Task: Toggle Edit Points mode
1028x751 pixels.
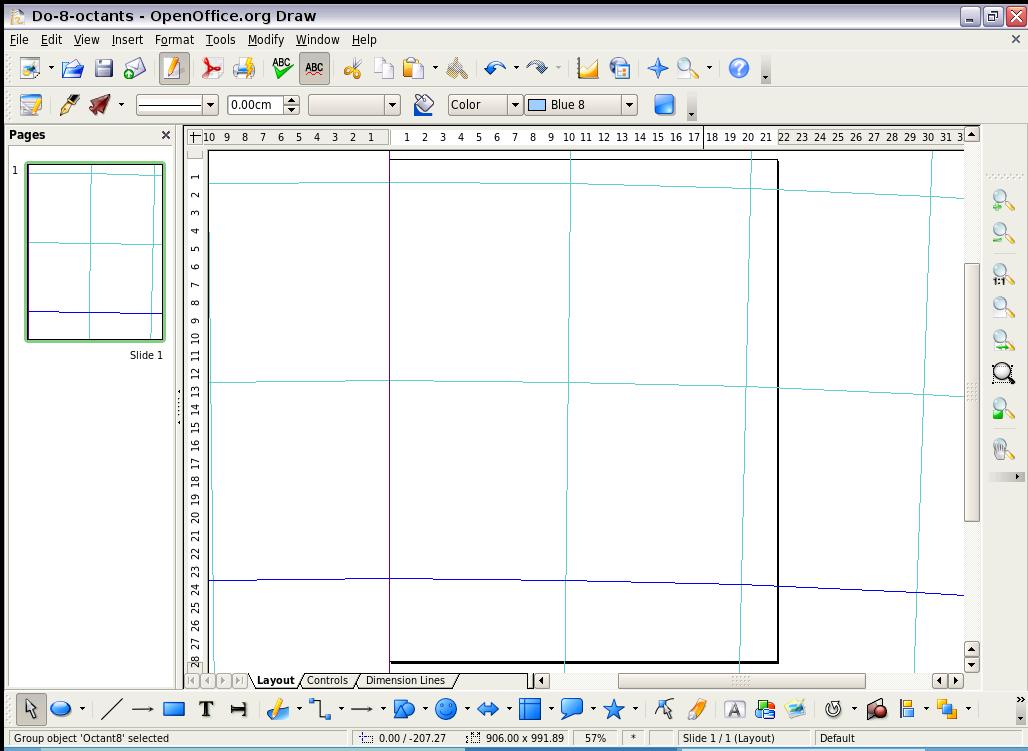Action: [x=664, y=708]
